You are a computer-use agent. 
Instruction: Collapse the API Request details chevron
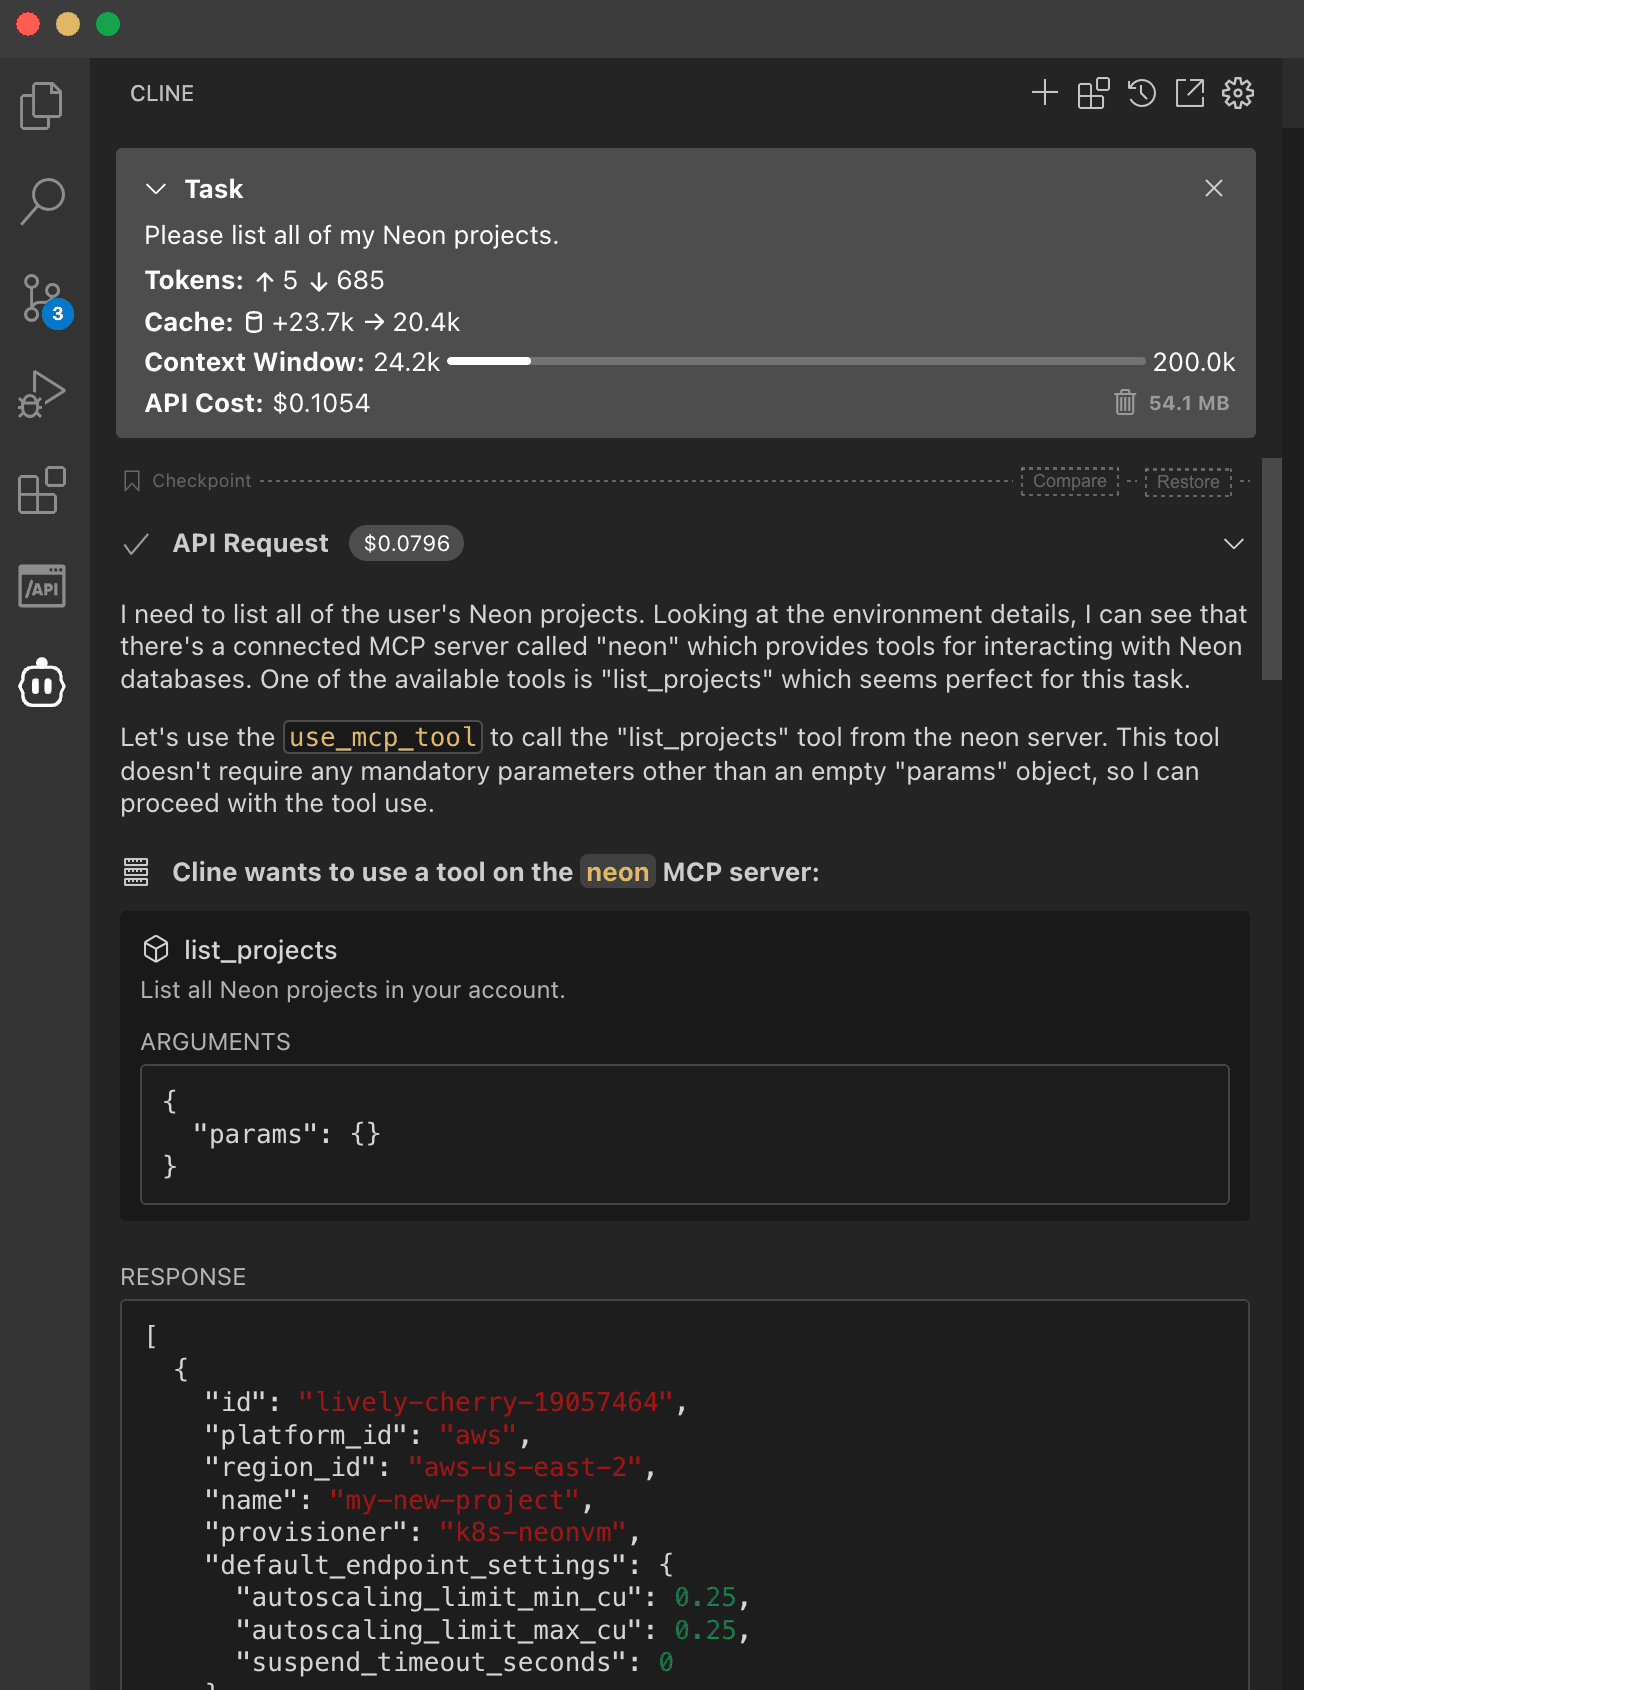(1233, 544)
